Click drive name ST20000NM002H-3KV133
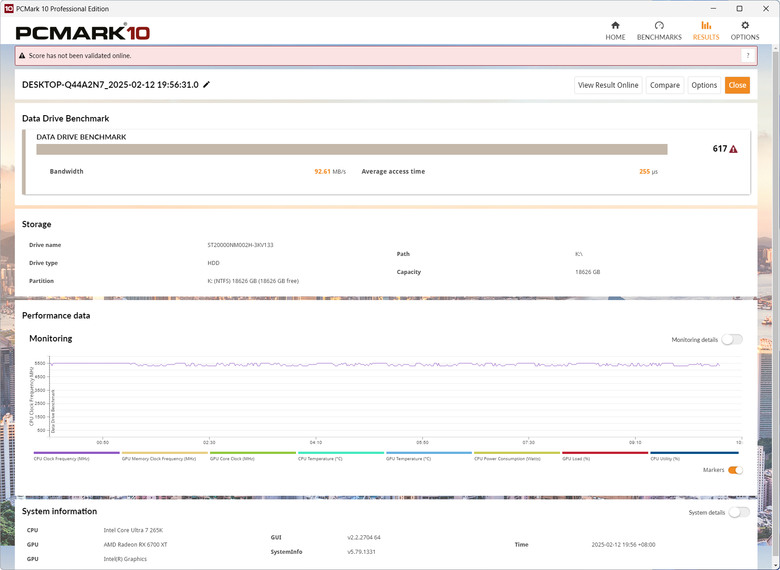The height and width of the screenshot is (570, 780). click(x=240, y=245)
